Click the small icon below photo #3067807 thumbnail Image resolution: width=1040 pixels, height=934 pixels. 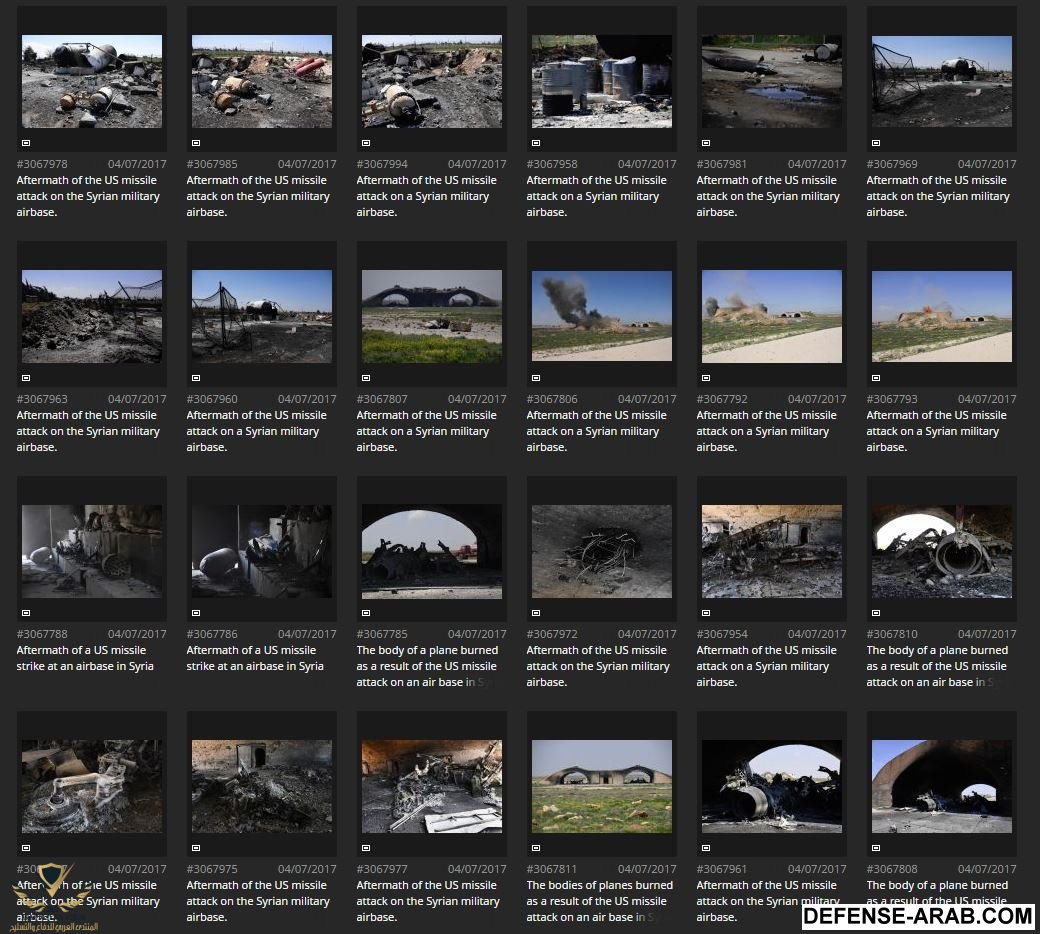coord(366,378)
